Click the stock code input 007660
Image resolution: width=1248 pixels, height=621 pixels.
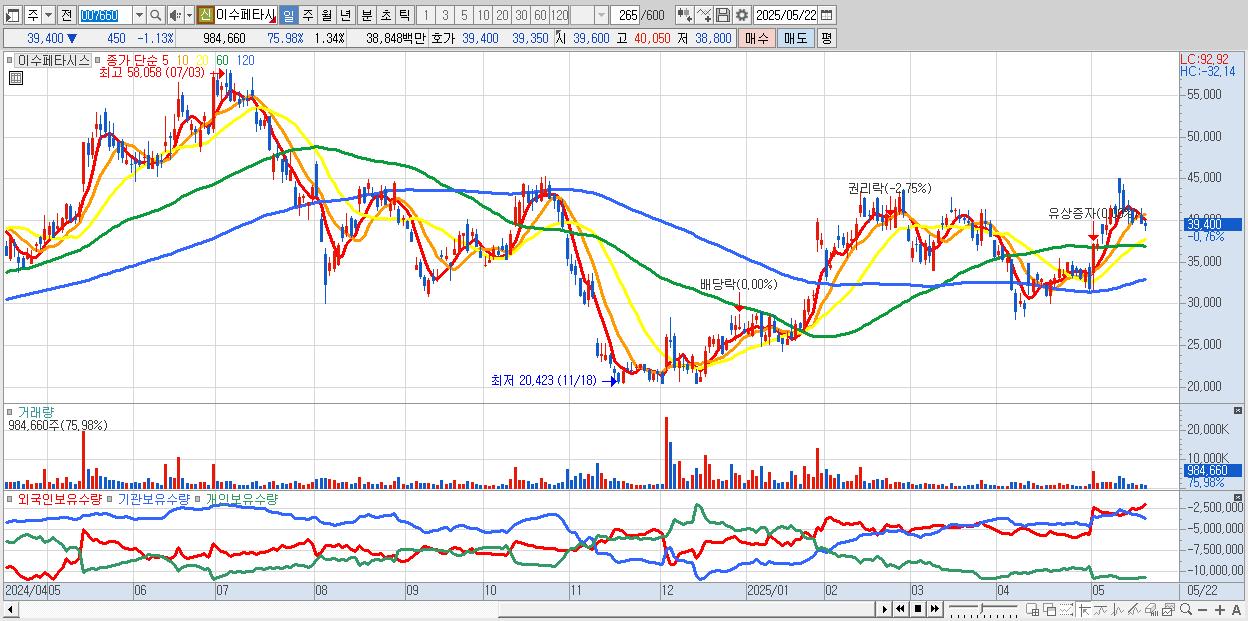point(105,15)
